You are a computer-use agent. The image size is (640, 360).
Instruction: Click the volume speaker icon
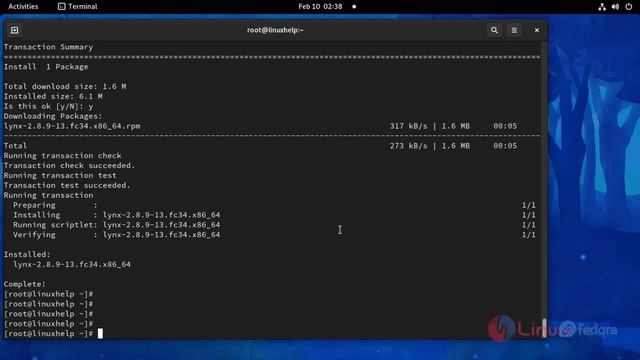[615, 7]
